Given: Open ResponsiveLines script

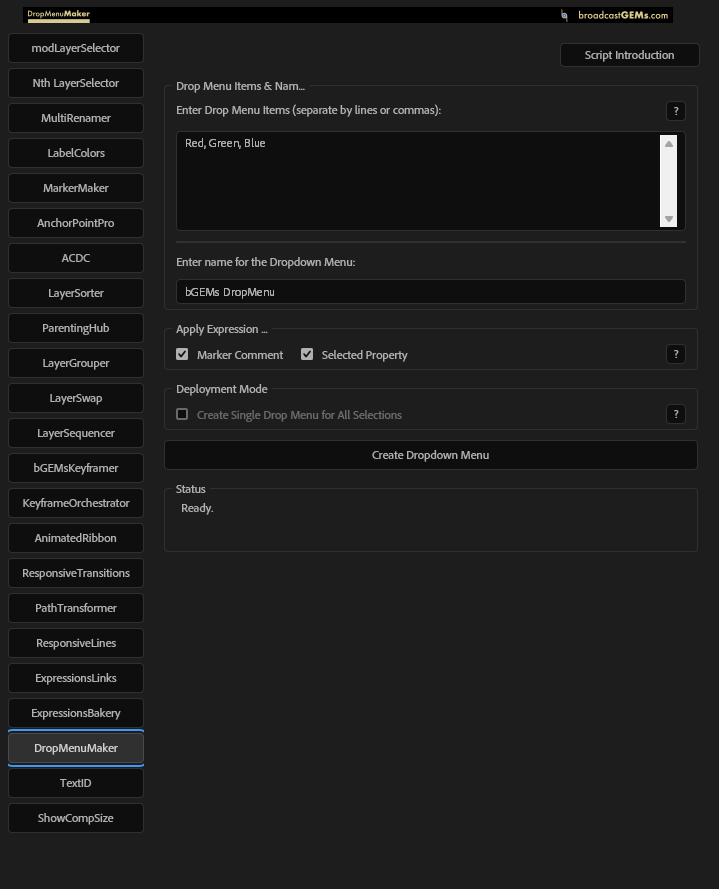Looking at the screenshot, I should [x=76, y=644].
